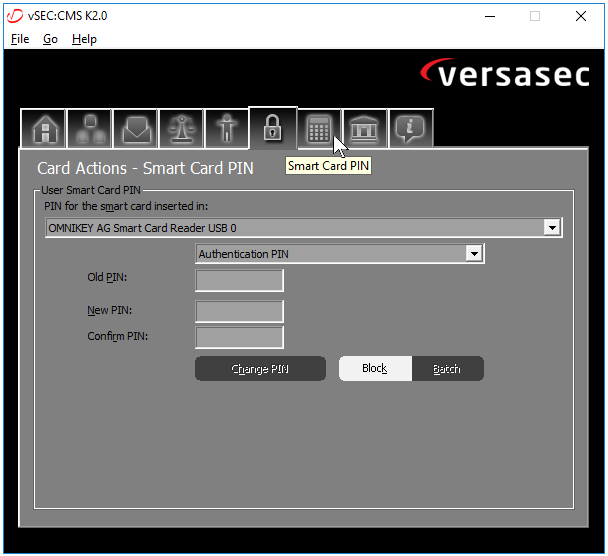Open the Help menu
608x556 pixels.
84,39
